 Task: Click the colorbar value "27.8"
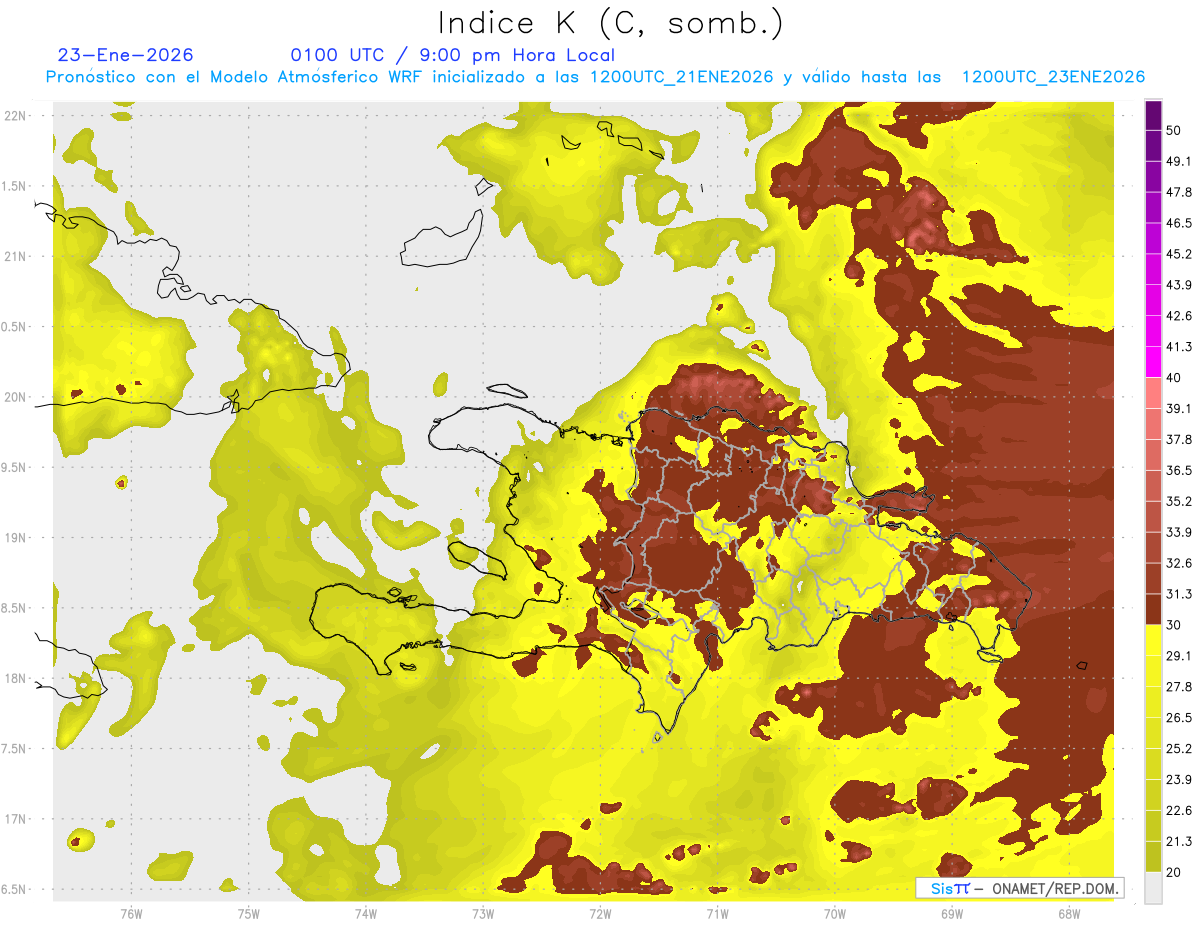point(1179,687)
